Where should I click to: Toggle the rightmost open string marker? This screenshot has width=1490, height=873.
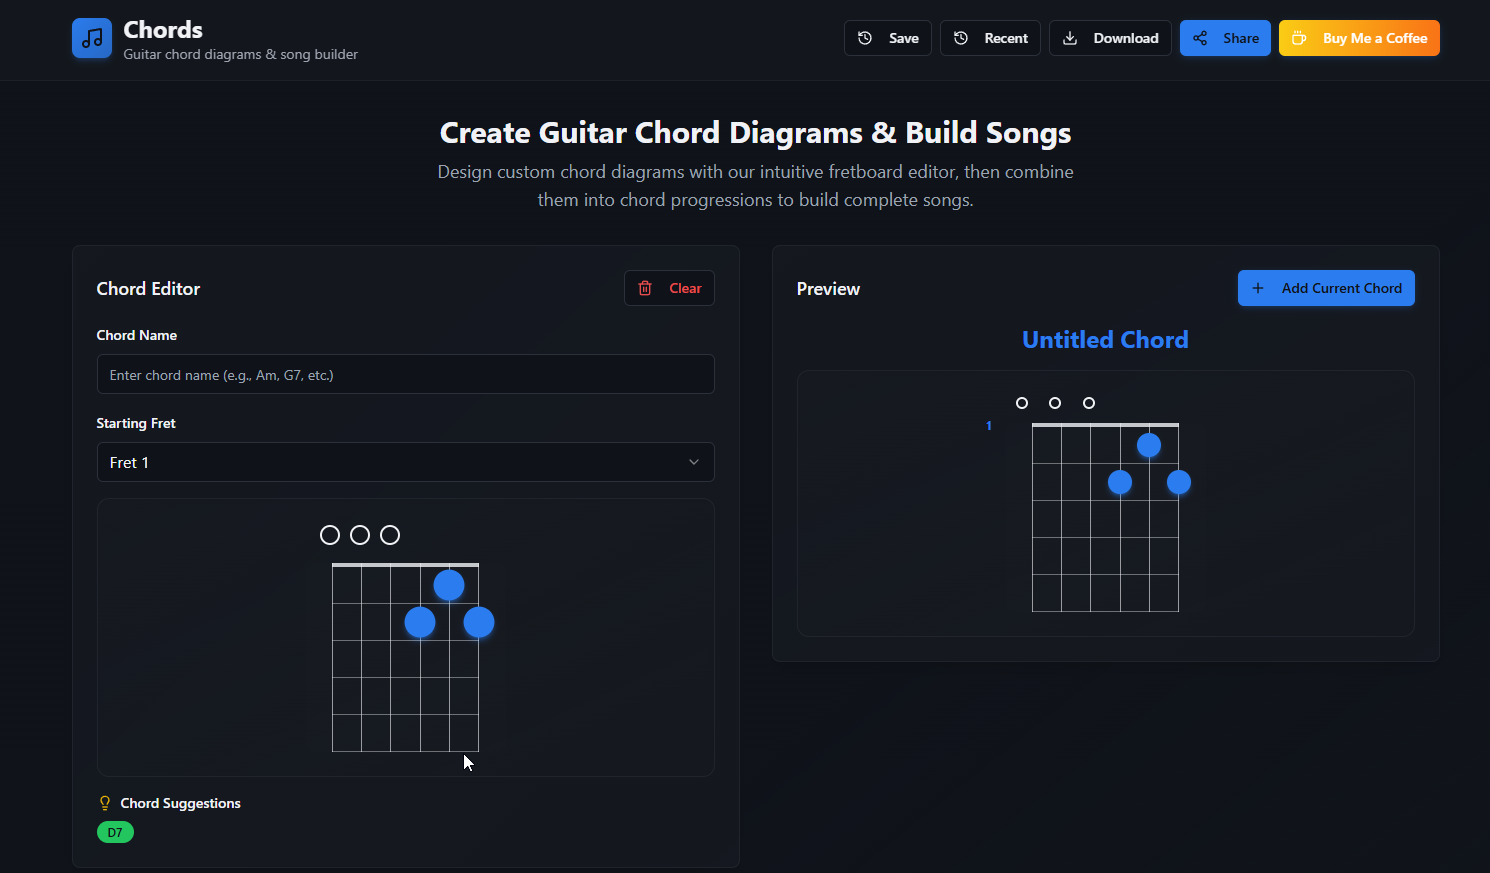(390, 534)
